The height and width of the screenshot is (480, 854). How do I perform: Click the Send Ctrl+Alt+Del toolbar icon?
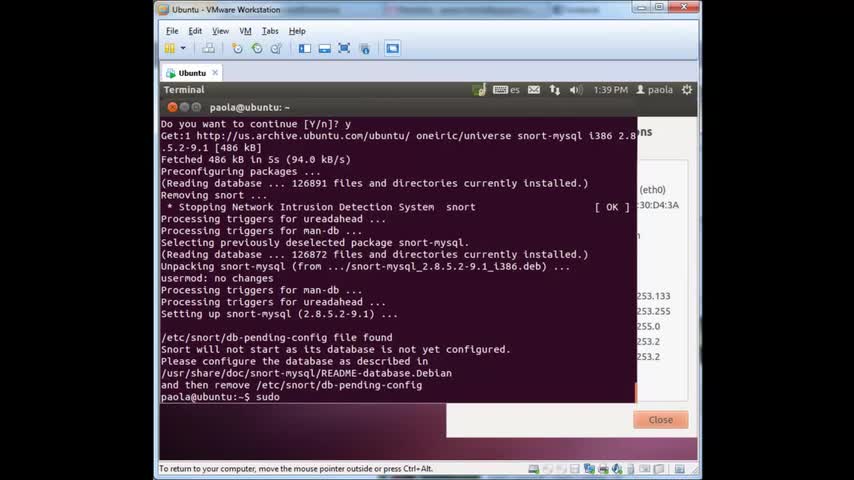click(x=208, y=48)
